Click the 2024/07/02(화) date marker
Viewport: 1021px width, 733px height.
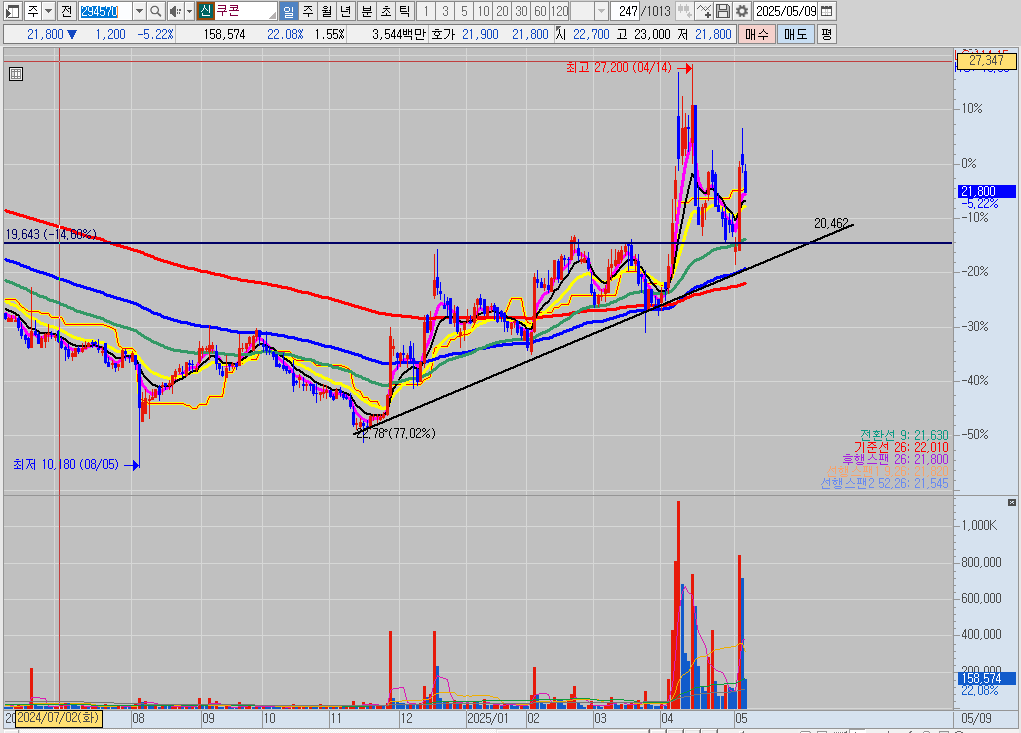[58, 719]
